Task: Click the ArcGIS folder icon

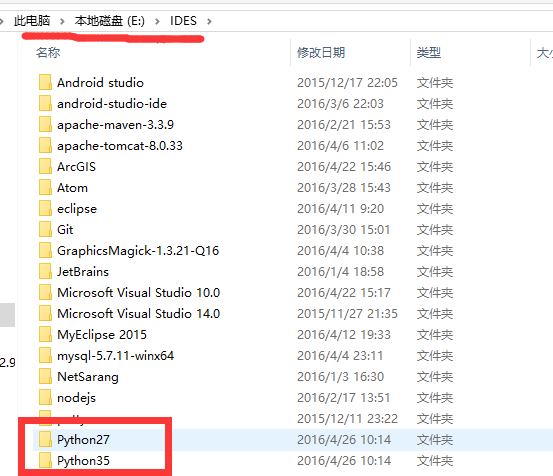Action: [x=45, y=166]
